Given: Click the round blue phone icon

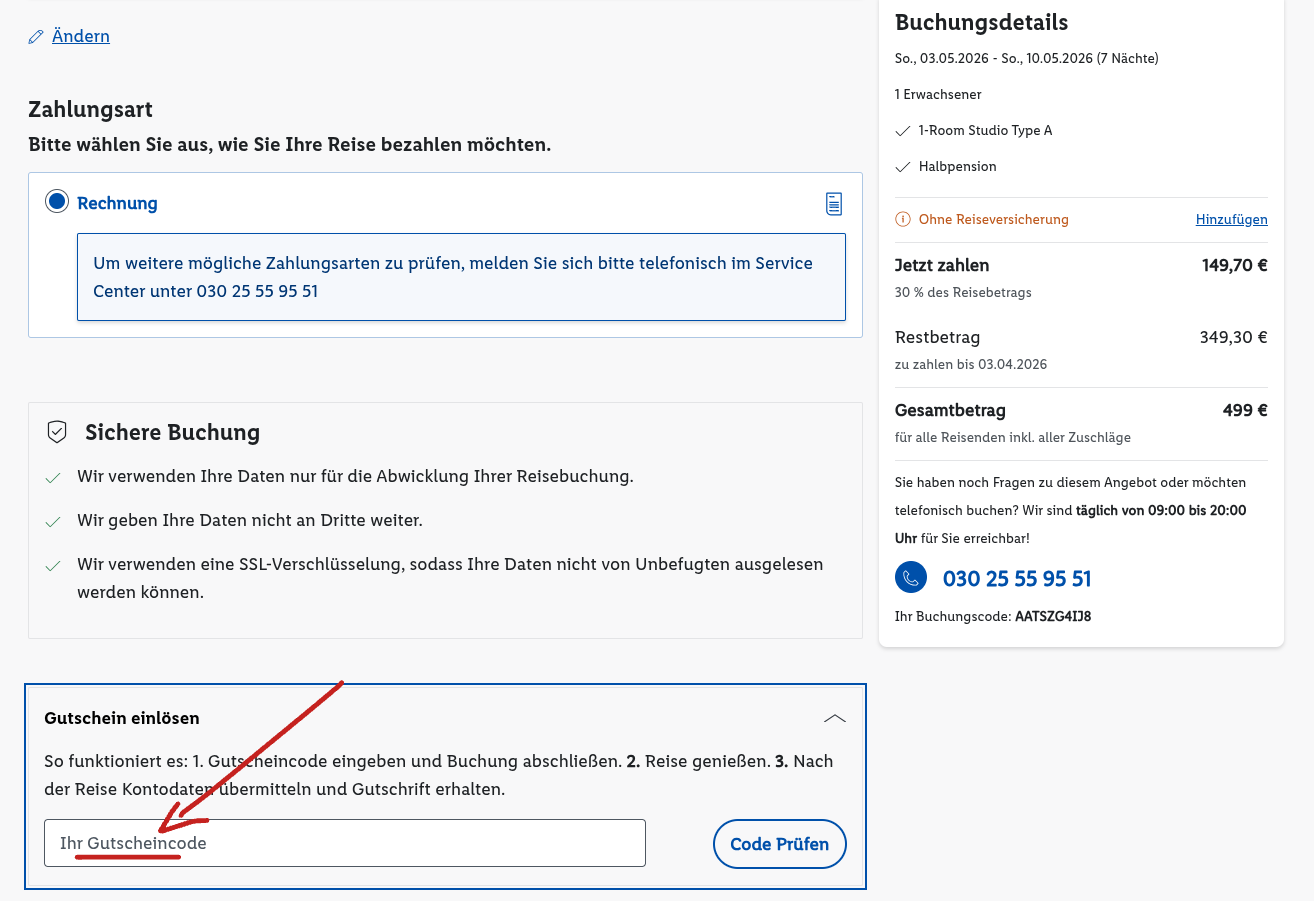Looking at the screenshot, I should 910,577.
